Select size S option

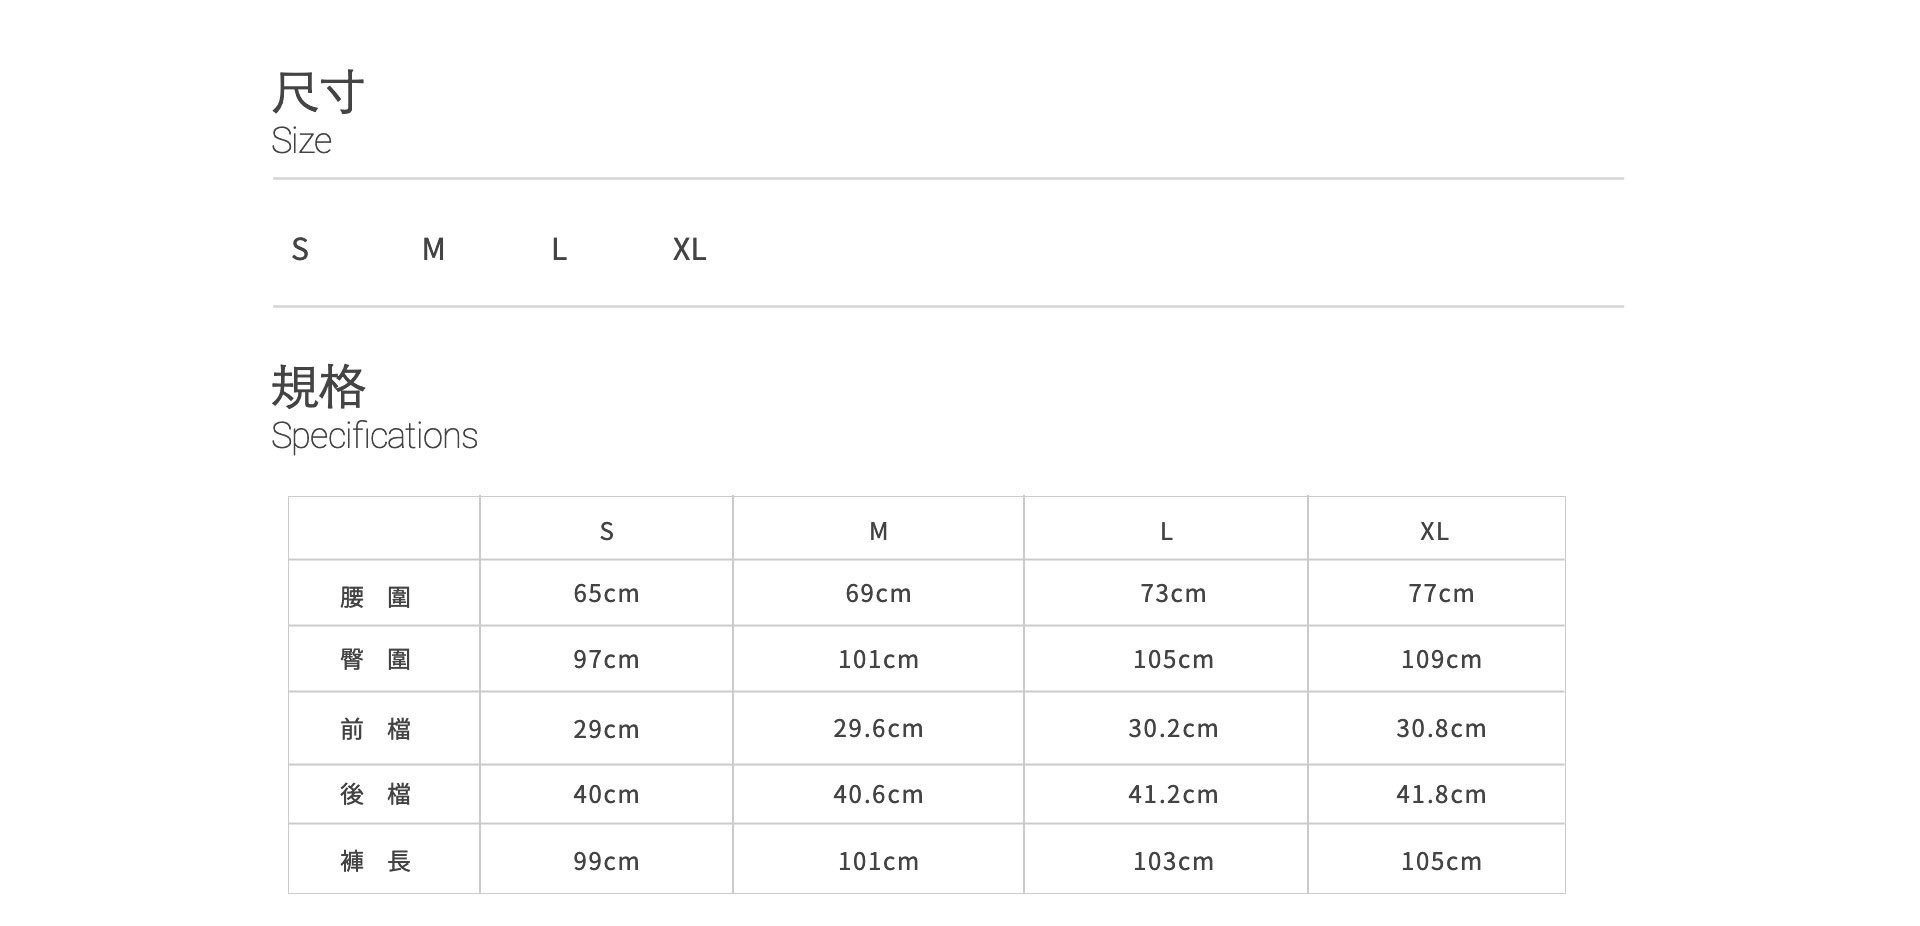point(300,249)
